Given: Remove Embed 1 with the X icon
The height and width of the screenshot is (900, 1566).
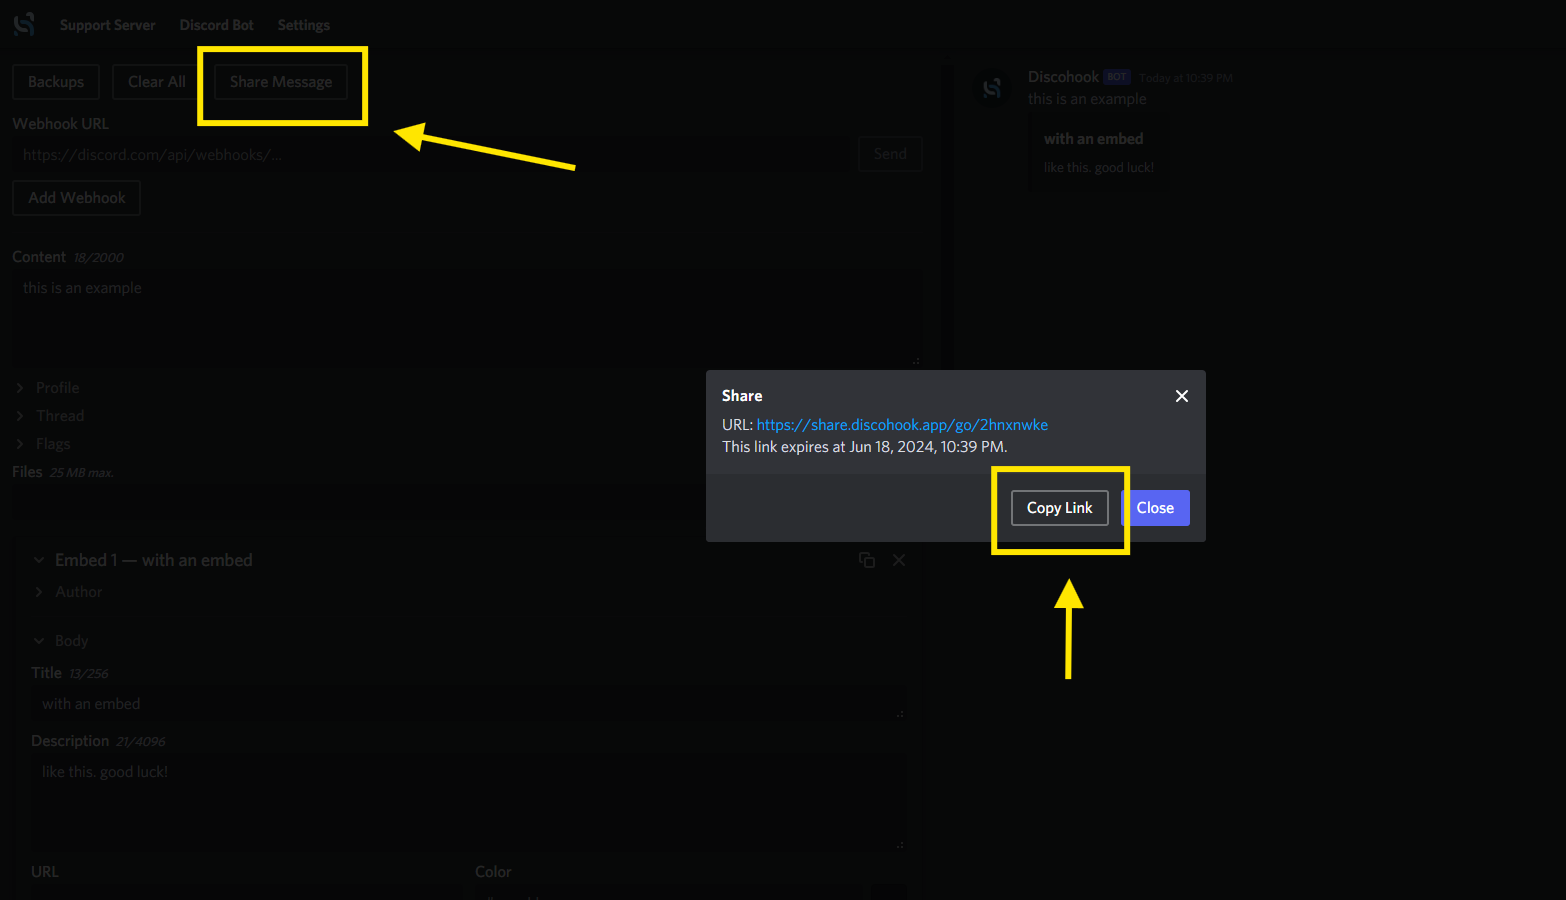Looking at the screenshot, I should point(899,560).
